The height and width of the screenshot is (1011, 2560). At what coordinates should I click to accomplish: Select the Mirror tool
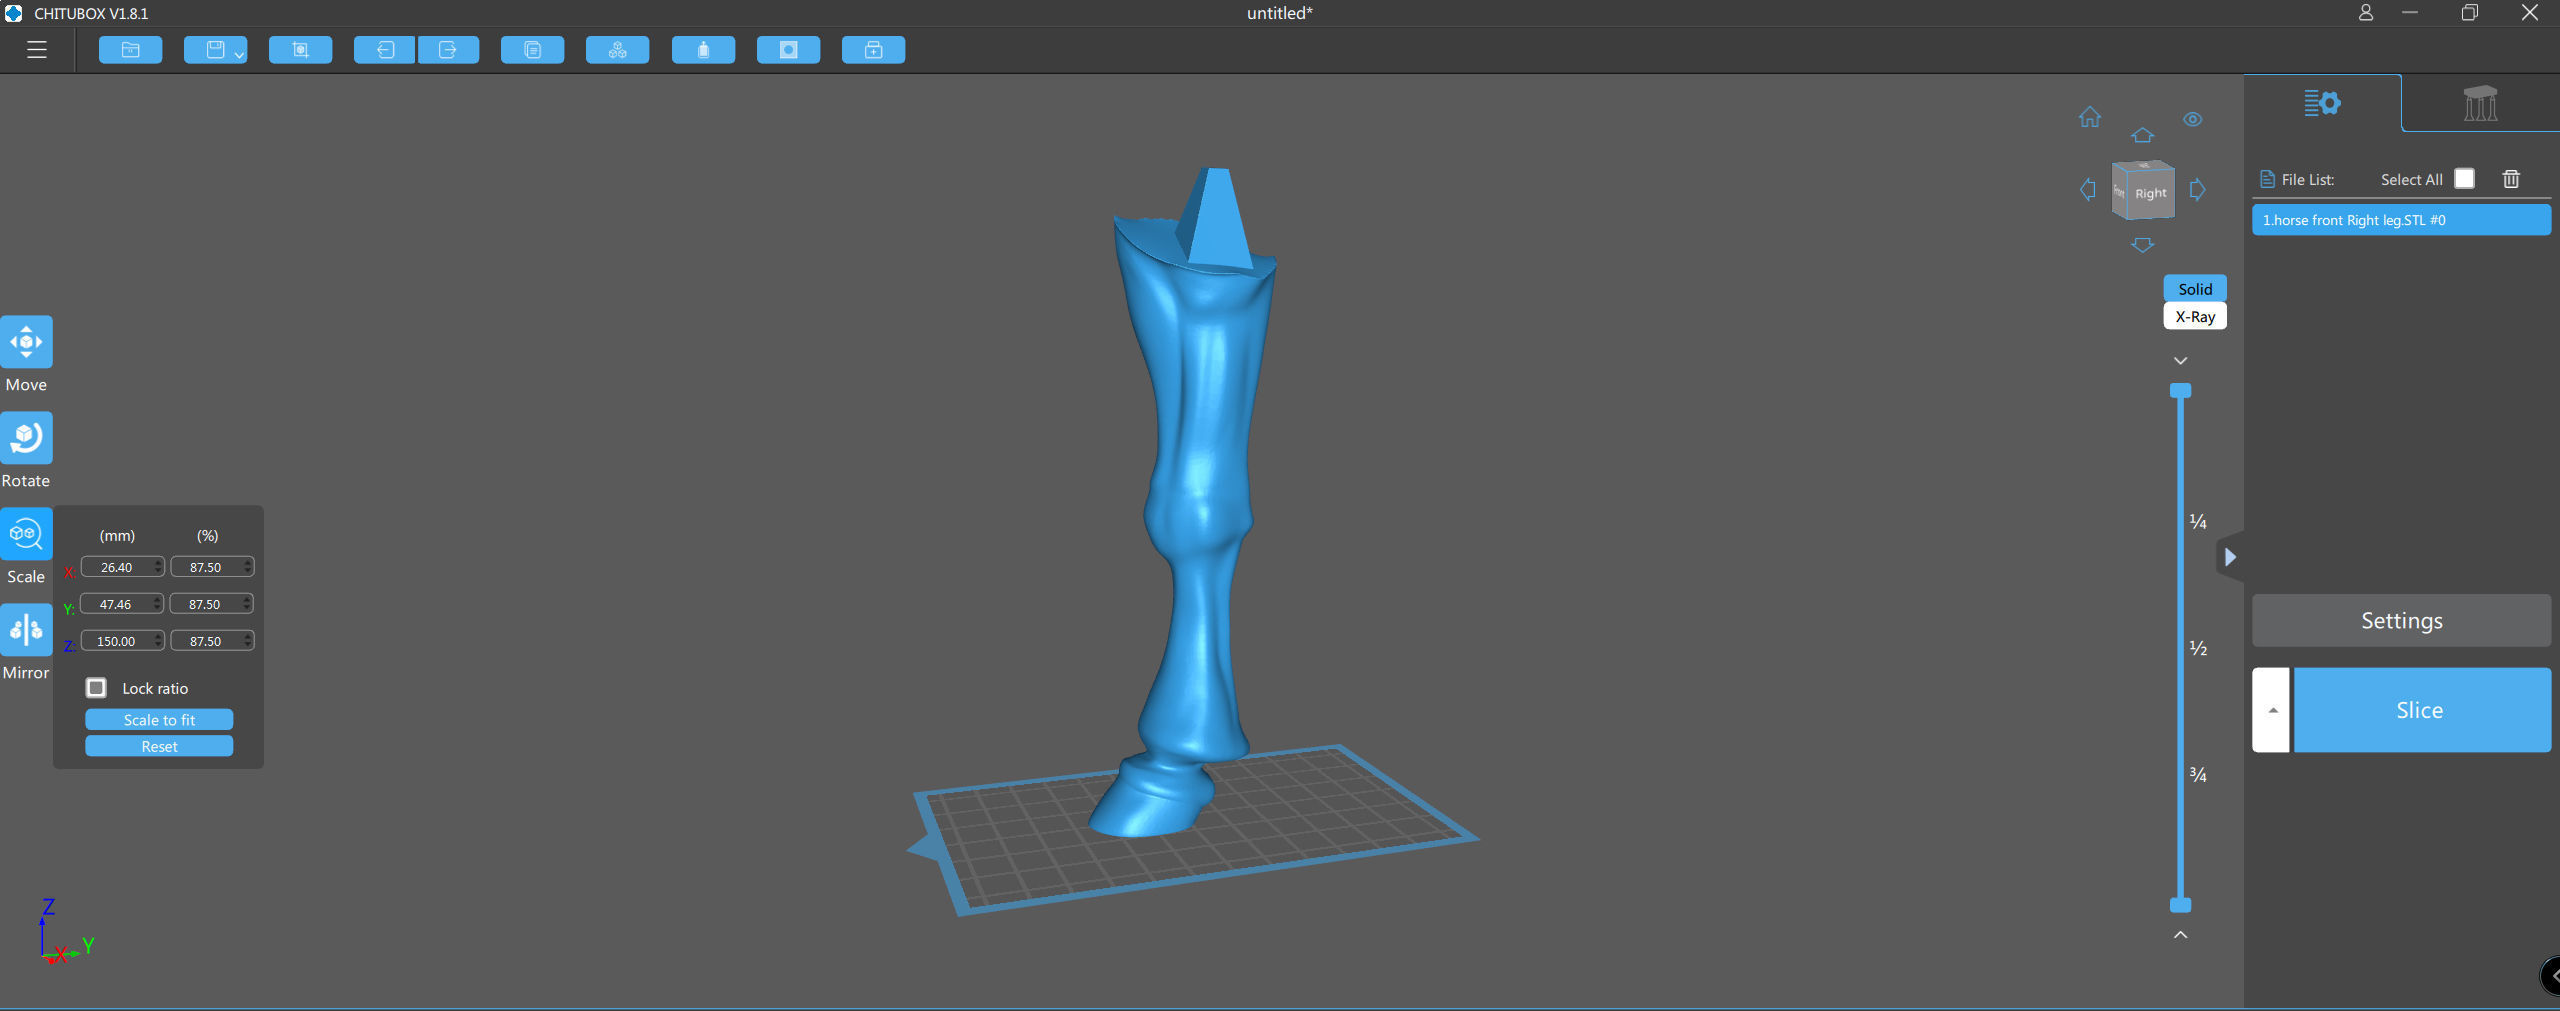point(26,630)
